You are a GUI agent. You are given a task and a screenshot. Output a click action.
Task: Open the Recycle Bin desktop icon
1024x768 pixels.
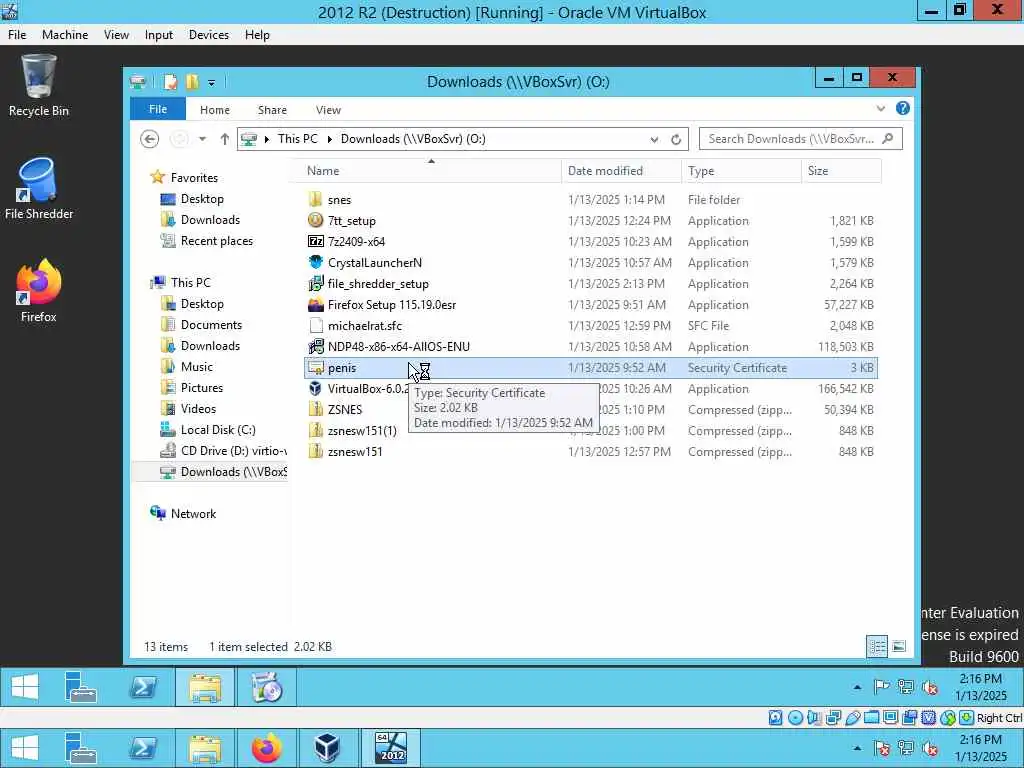click(38, 86)
